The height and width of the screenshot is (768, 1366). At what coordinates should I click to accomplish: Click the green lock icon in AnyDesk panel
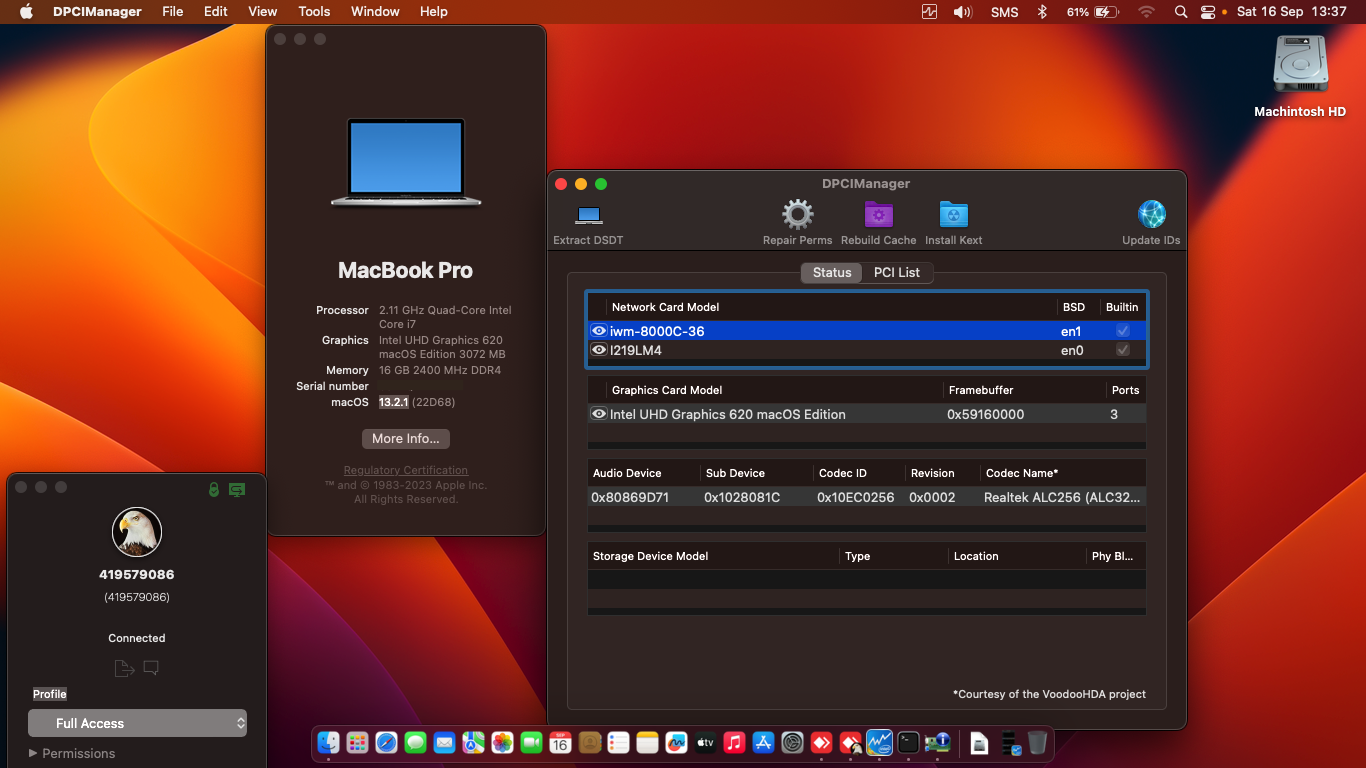click(x=213, y=489)
